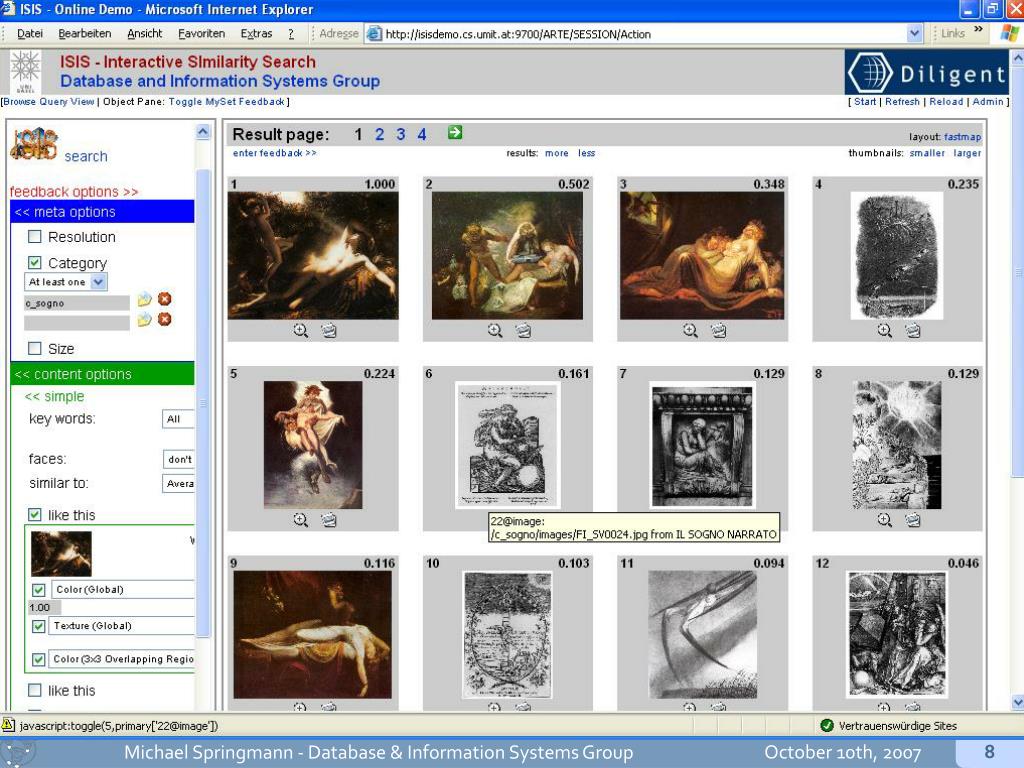
Task: Collapse the meta options section
Action: tap(65, 212)
